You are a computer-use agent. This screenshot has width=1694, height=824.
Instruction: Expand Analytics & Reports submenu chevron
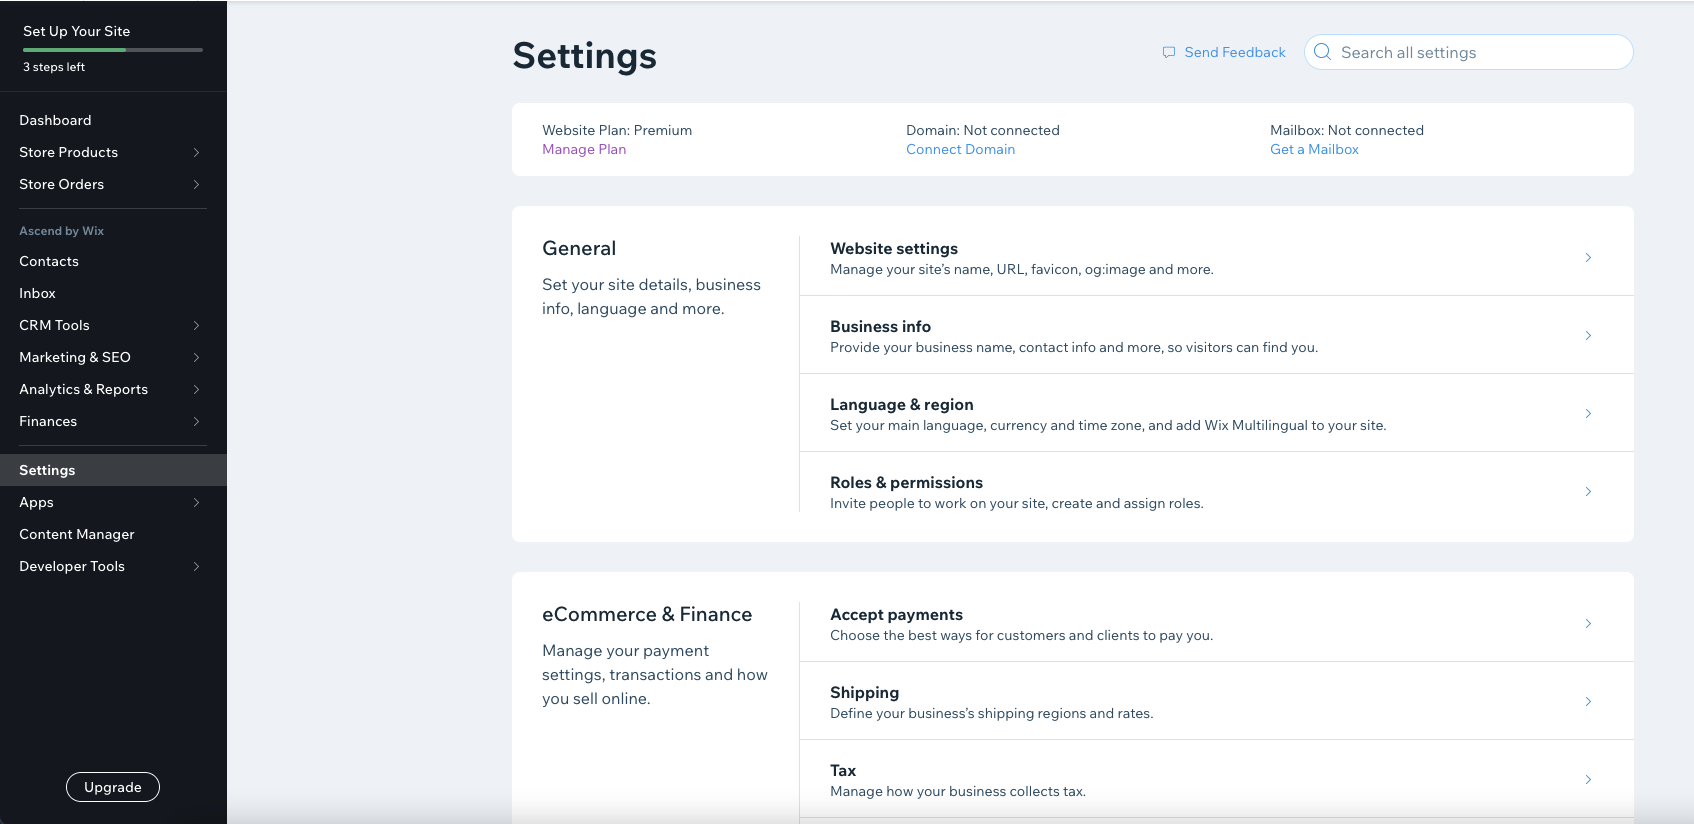[x=196, y=389]
